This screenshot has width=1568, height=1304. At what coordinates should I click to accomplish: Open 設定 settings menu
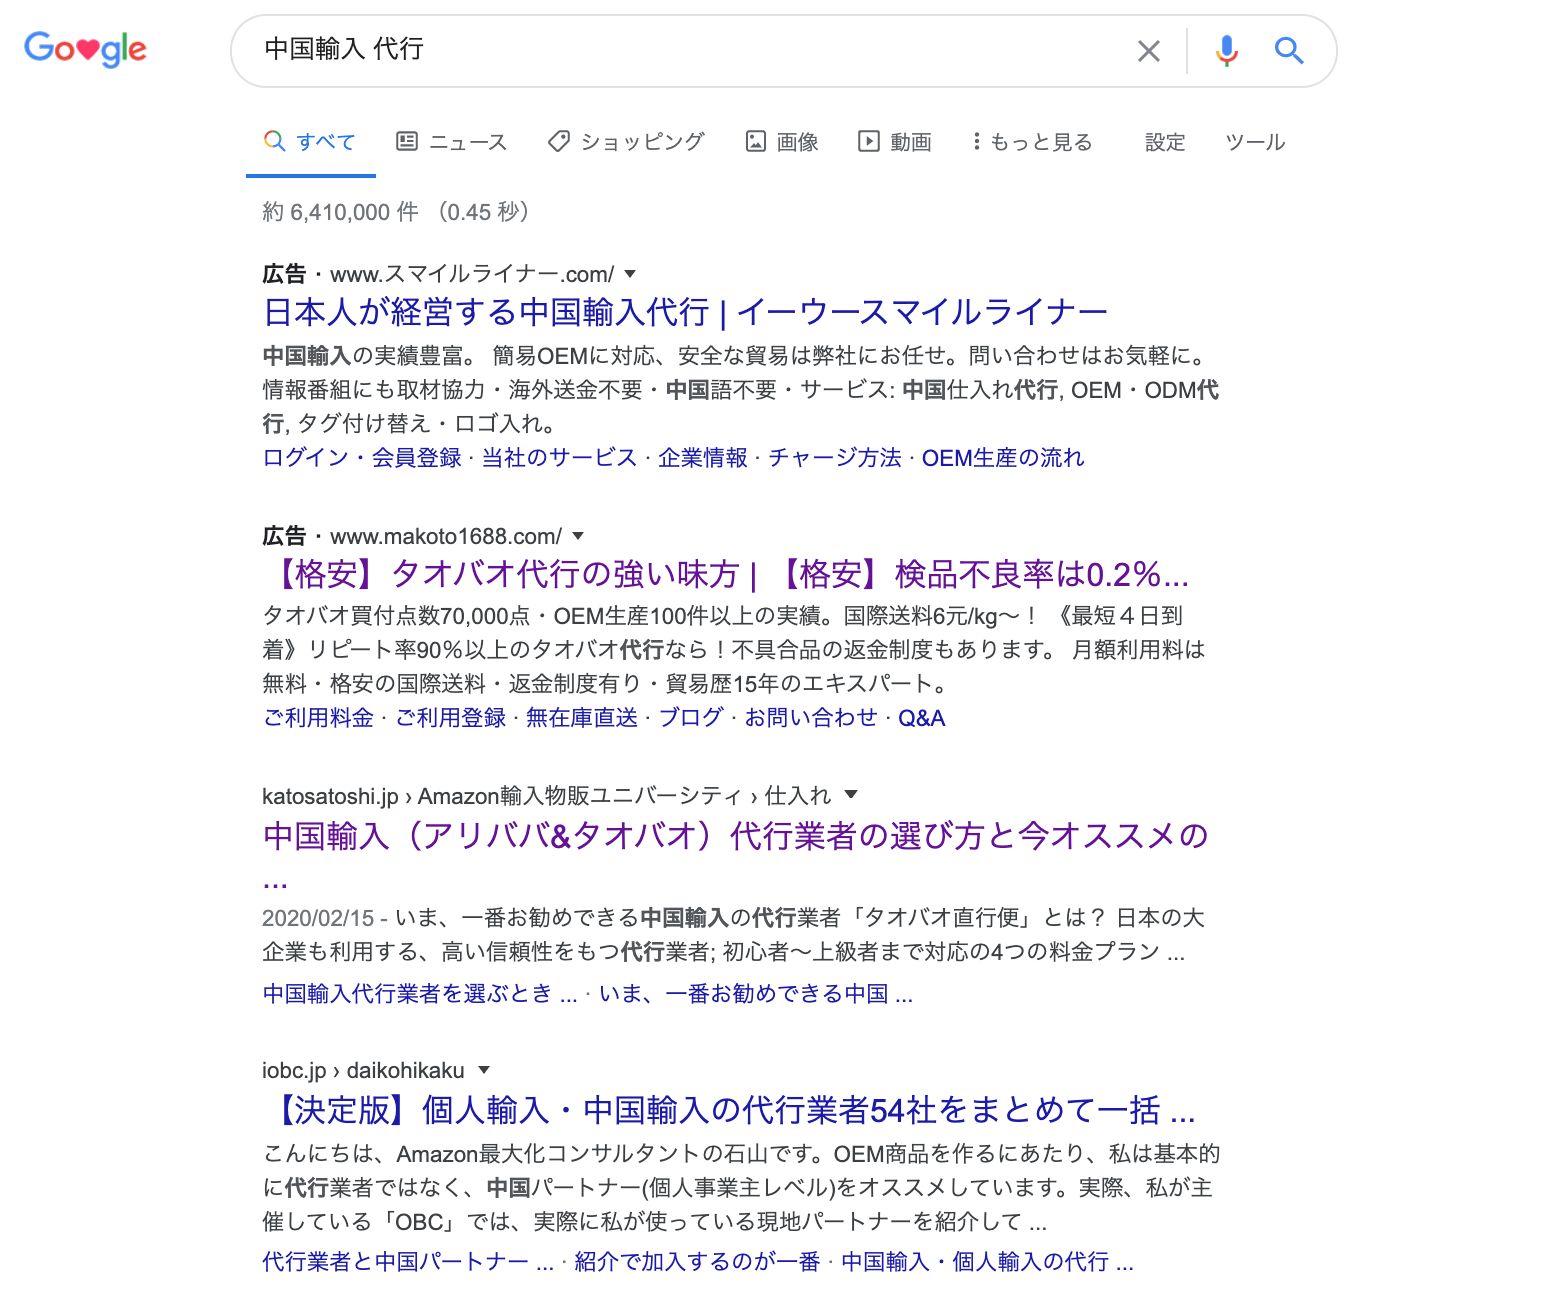point(1165,142)
